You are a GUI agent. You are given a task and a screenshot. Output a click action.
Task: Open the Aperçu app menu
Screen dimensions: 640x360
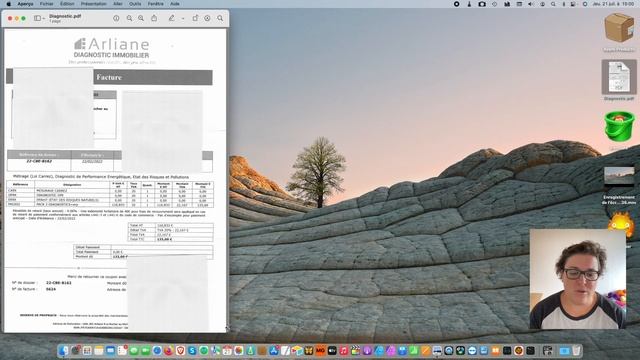pyautogui.click(x=25, y=4)
